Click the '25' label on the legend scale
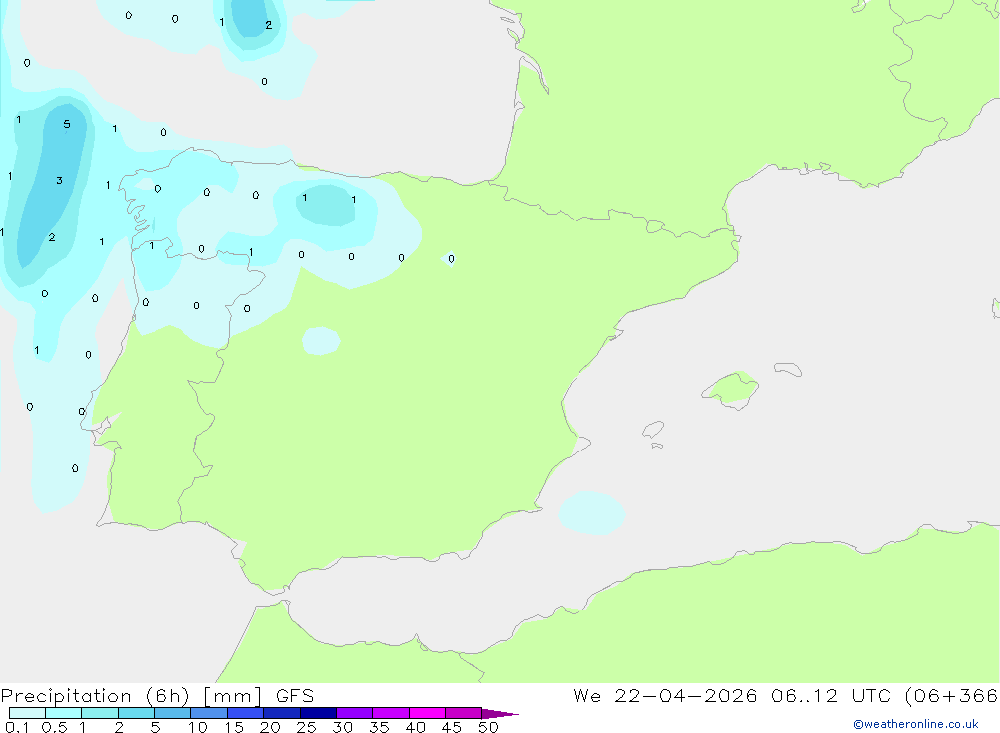Image resolution: width=1000 pixels, height=733 pixels. coord(306,727)
